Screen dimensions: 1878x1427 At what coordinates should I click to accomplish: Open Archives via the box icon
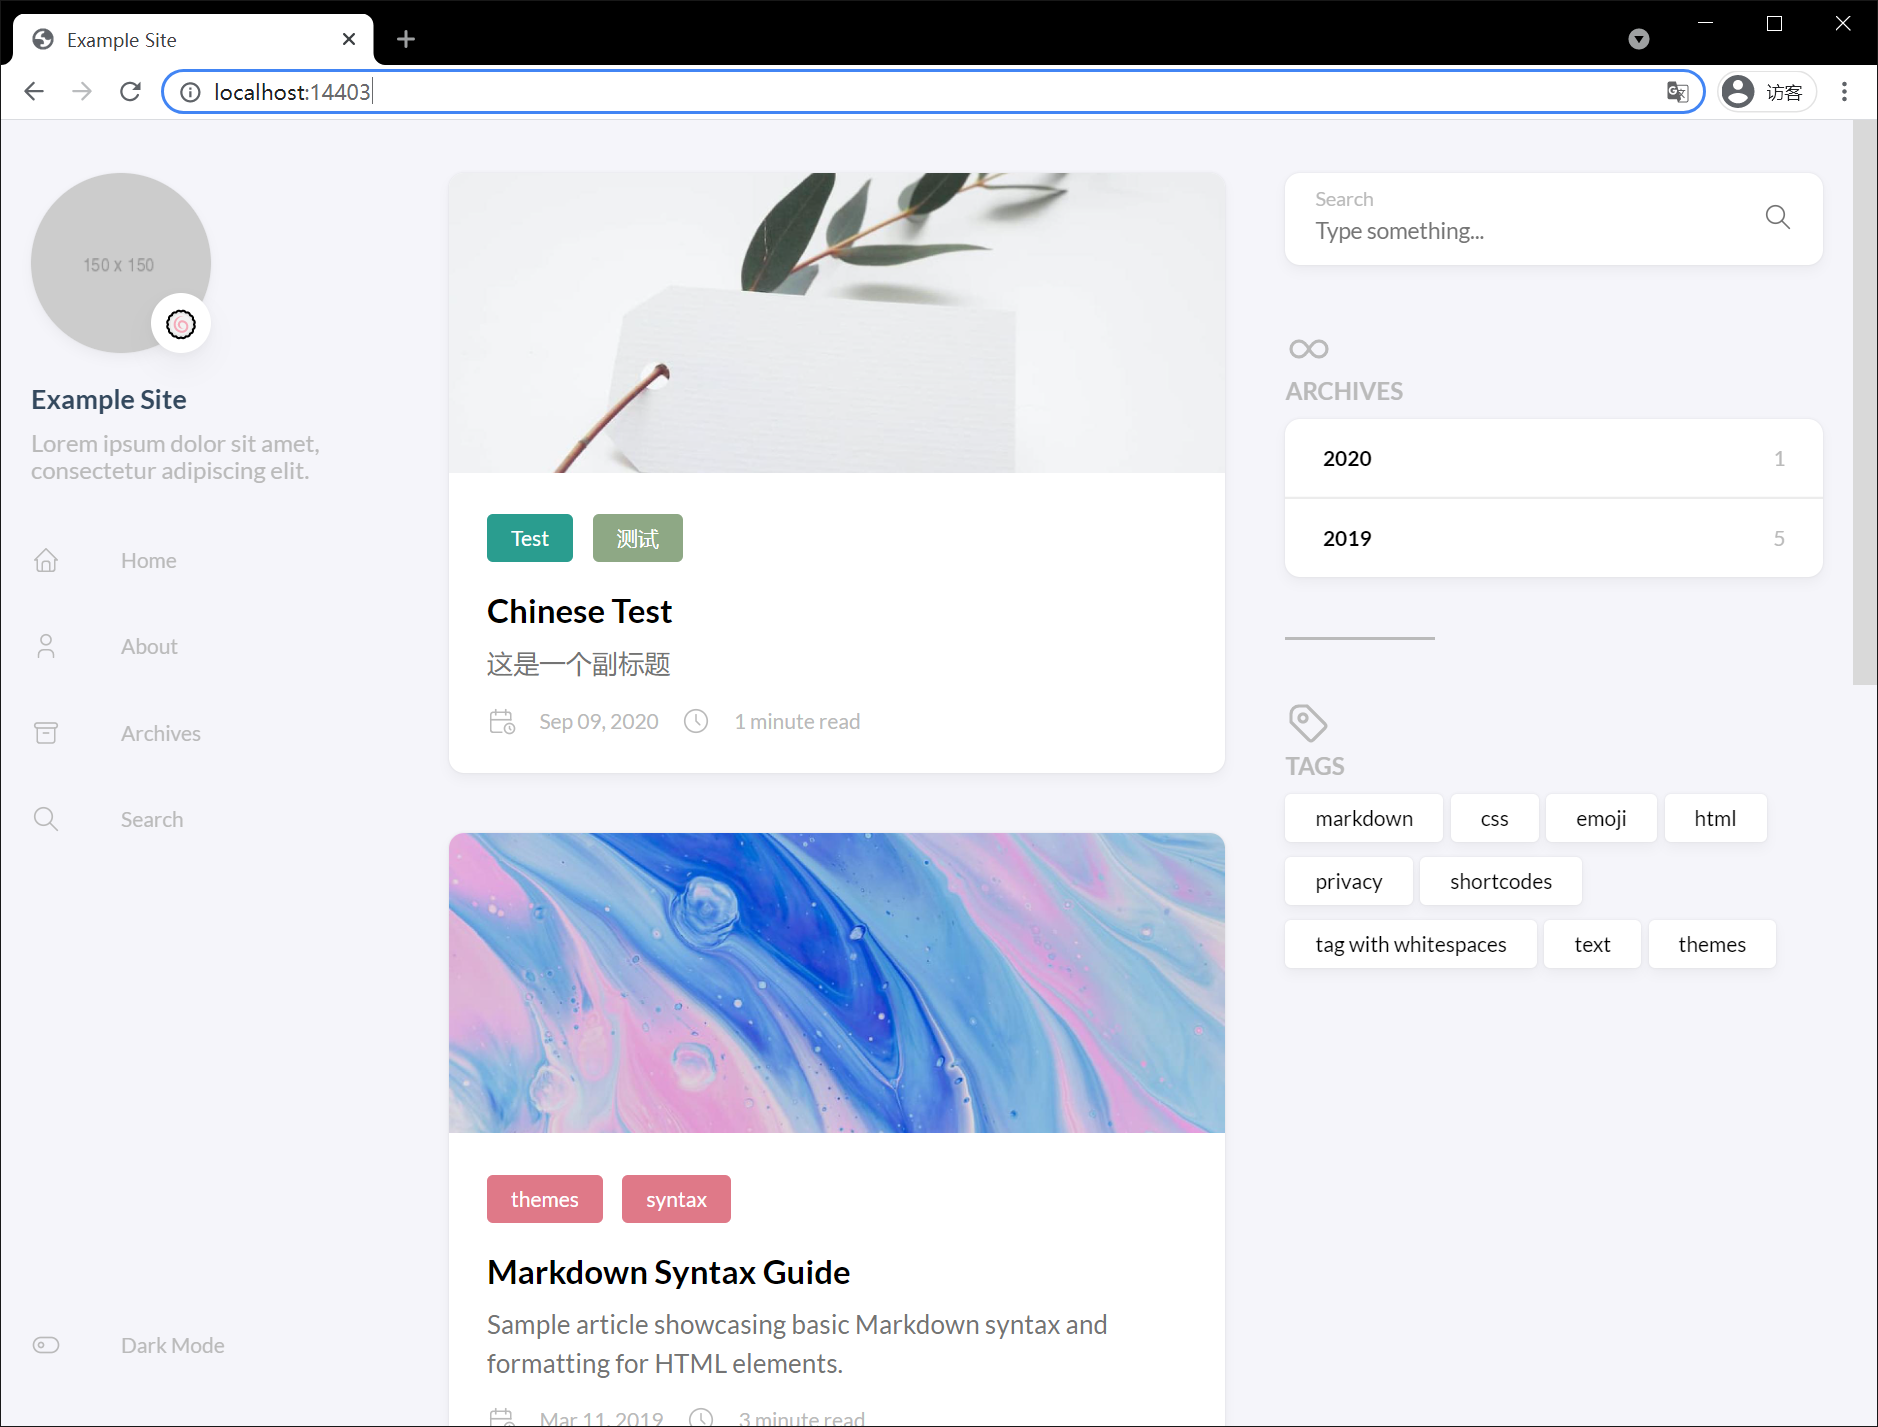(x=46, y=732)
